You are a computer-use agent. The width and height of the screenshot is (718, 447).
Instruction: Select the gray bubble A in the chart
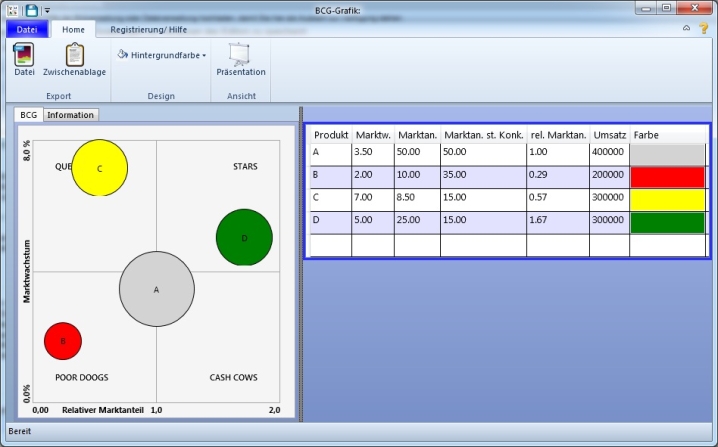coord(156,289)
